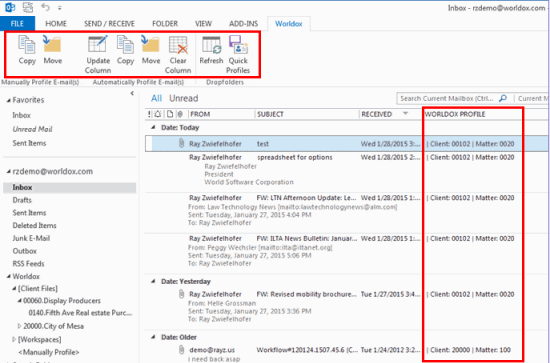
Task: Collapse the 00060.Display Producers node
Action: pos(20,301)
